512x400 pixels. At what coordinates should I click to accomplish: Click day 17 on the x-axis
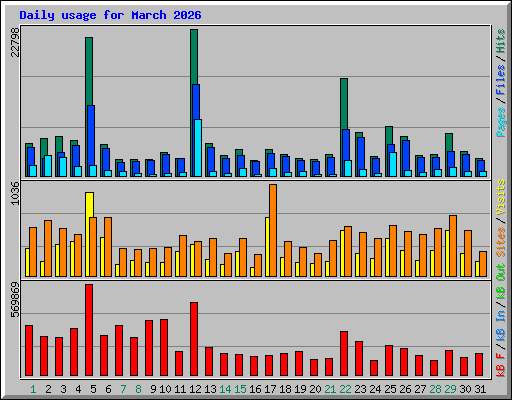pos(270,389)
